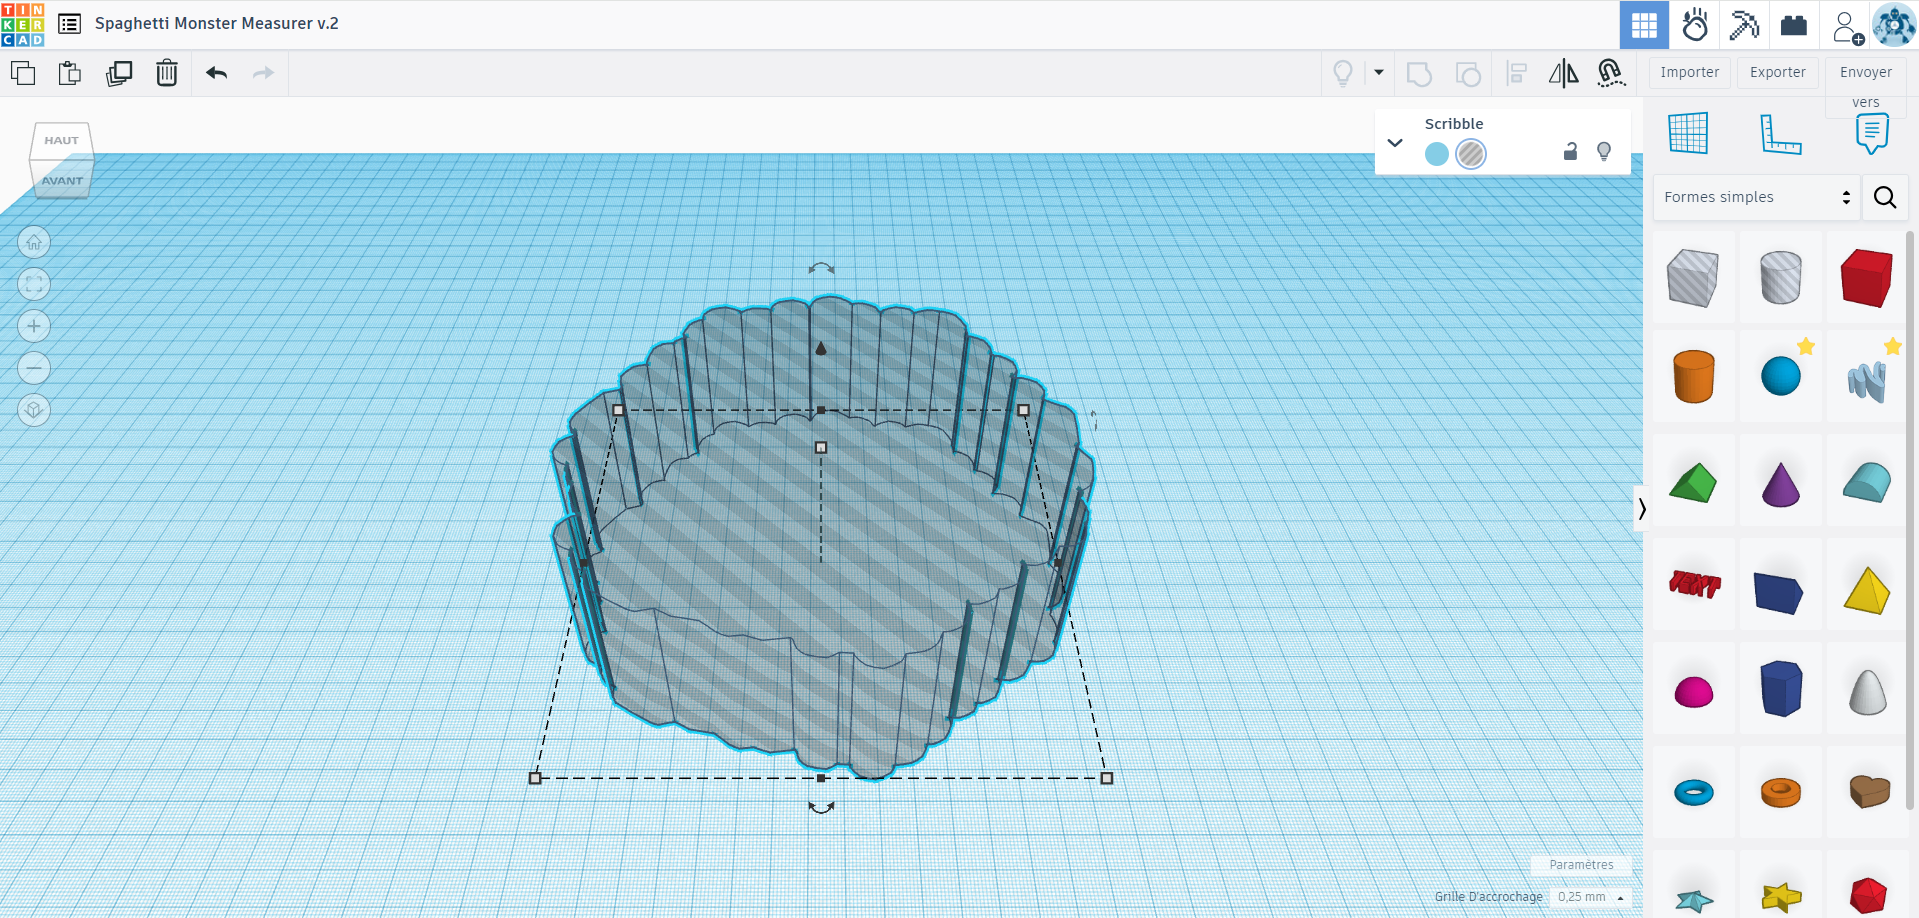
Task: Click the Ruler tool icon
Action: [x=1780, y=134]
